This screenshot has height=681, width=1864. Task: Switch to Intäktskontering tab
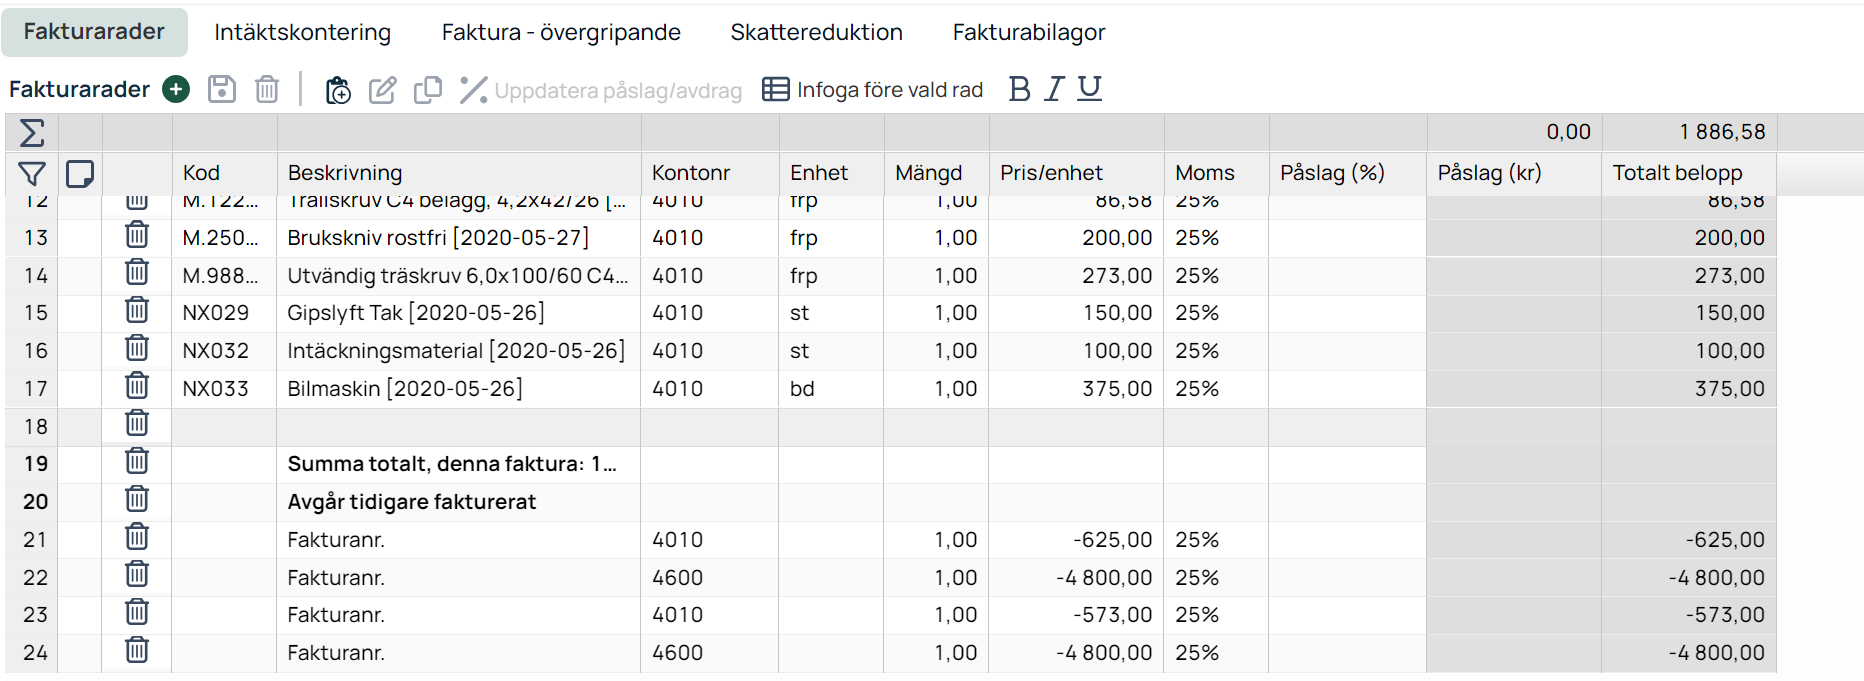tap(302, 32)
